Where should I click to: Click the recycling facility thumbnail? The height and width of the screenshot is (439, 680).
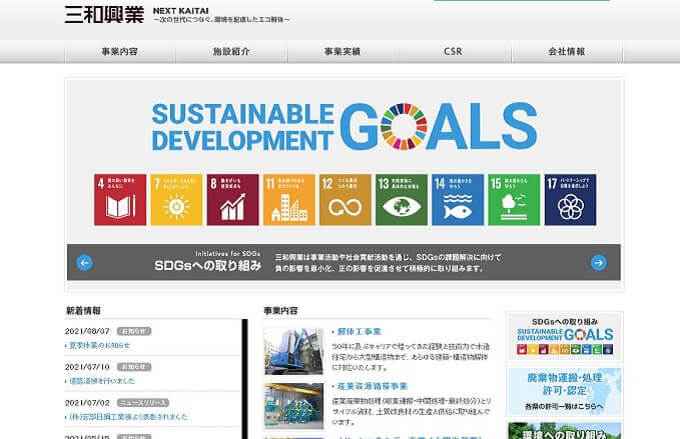(294, 406)
